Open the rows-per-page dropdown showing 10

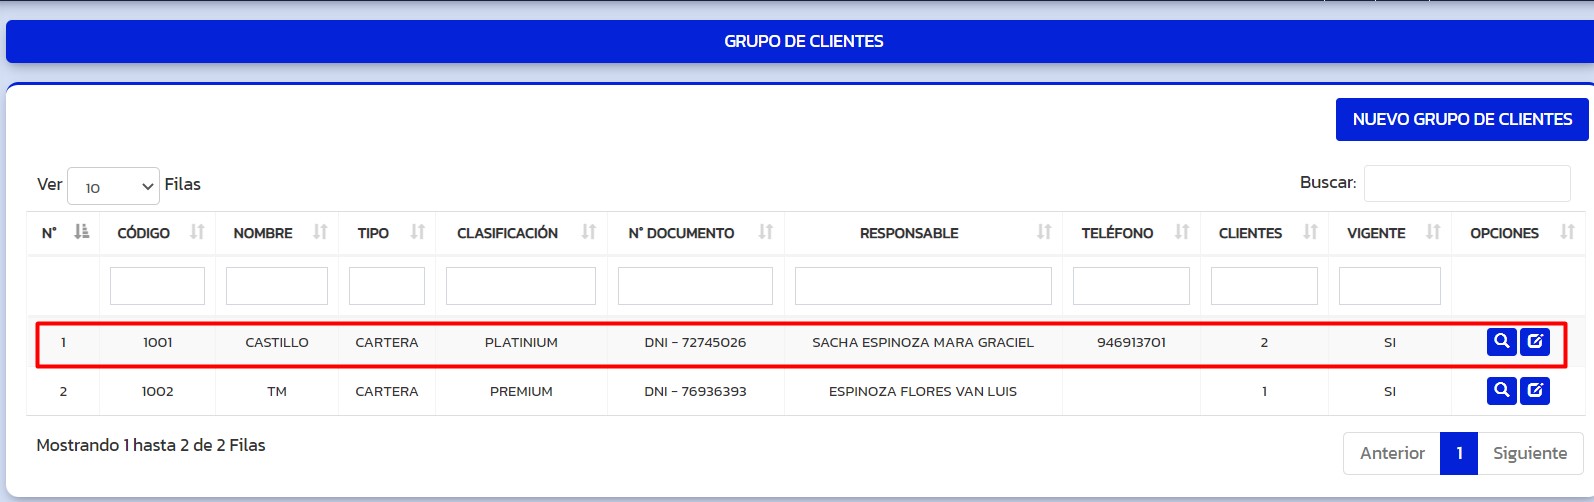click(x=113, y=186)
